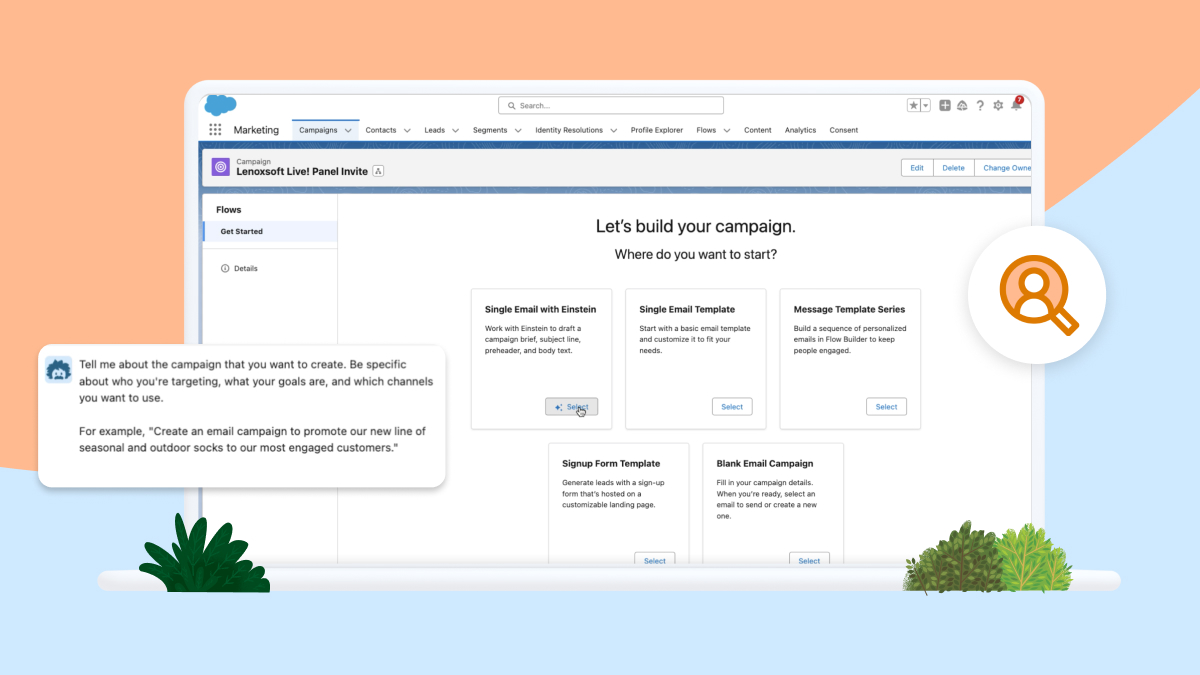The image size is (1200, 675).
Task: Open the App Launcher grid icon
Action: [x=214, y=129]
